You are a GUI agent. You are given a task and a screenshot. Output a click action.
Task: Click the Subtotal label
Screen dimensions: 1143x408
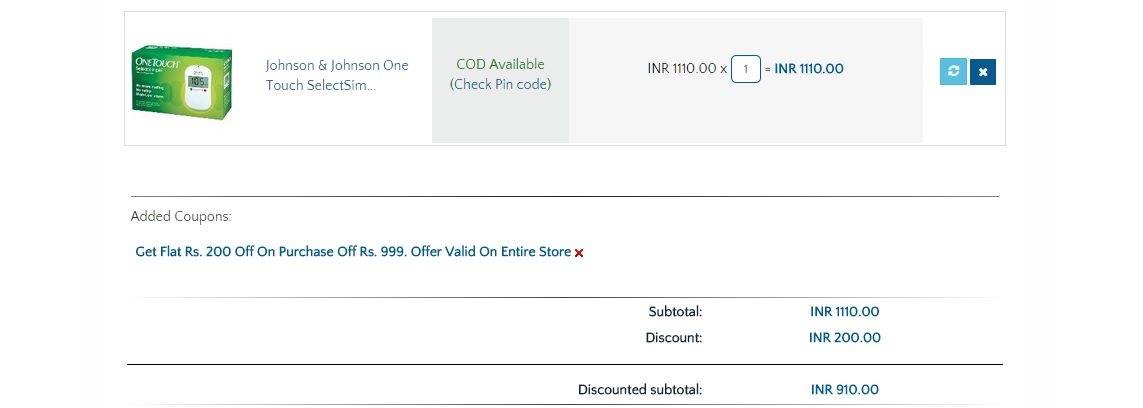coord(675,311)
